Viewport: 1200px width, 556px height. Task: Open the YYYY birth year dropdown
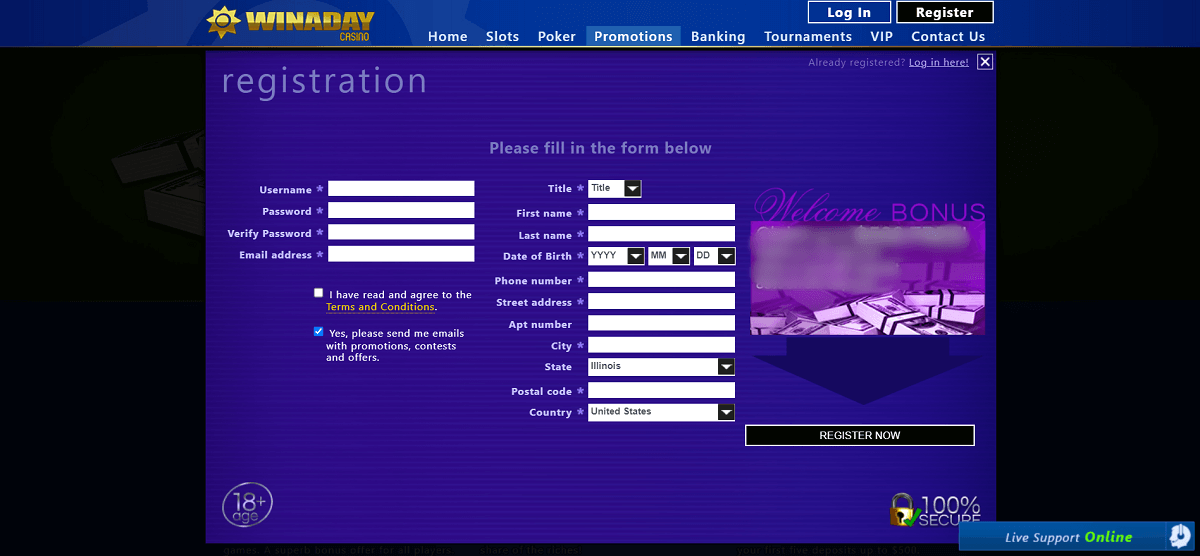[616, 256]
